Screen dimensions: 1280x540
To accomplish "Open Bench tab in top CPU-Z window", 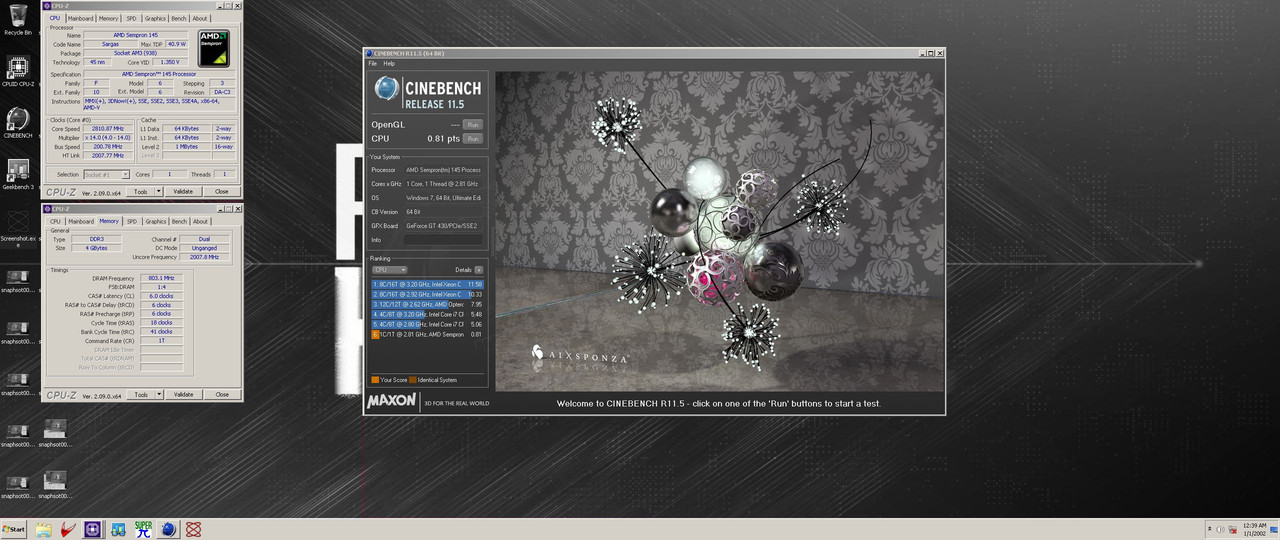I will coord(179,18).
